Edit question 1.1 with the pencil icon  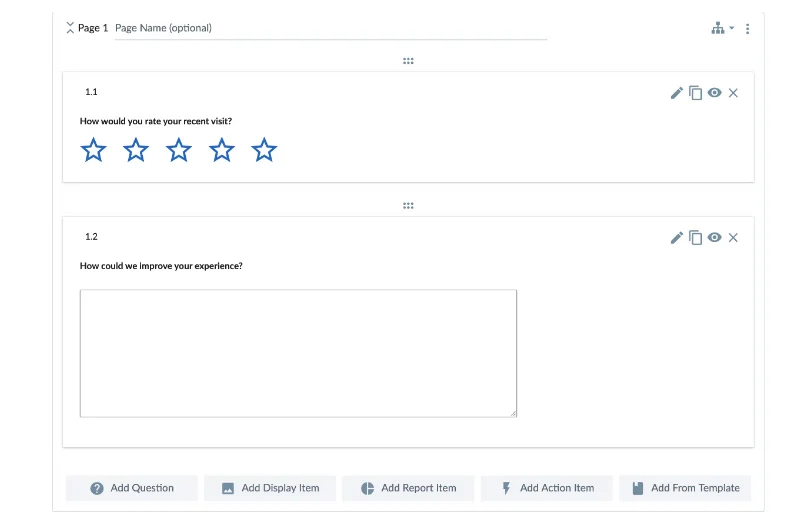point(677,93)
